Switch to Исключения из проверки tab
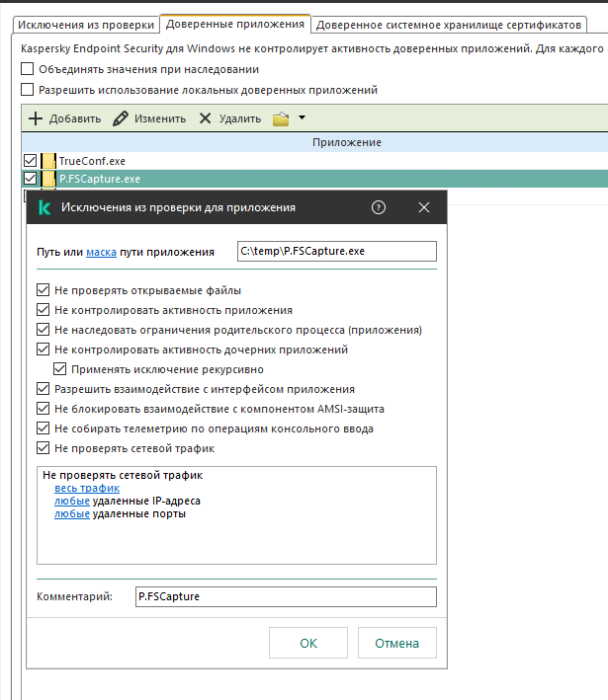The image size is (608, 700). coord(86,25)
